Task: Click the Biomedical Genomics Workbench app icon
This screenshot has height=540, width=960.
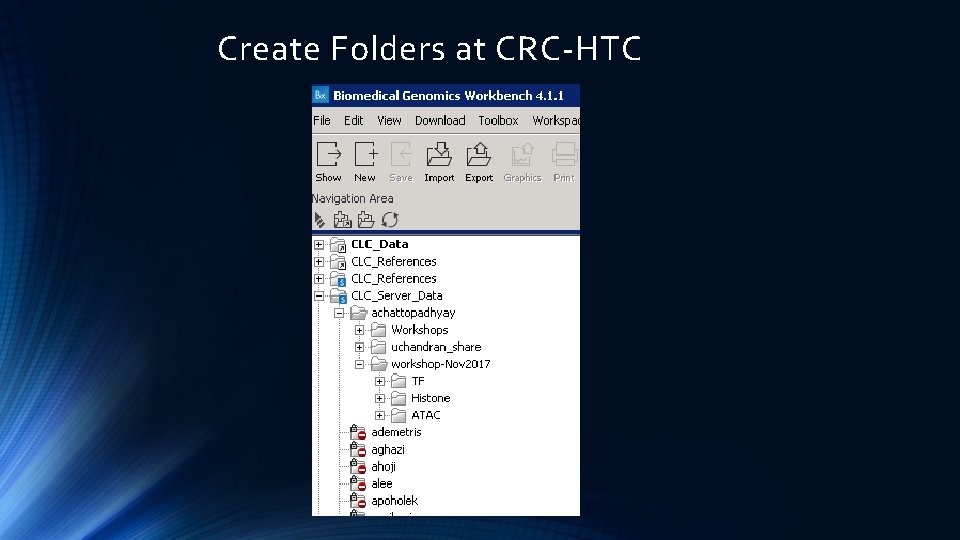Action: point(321,96)
